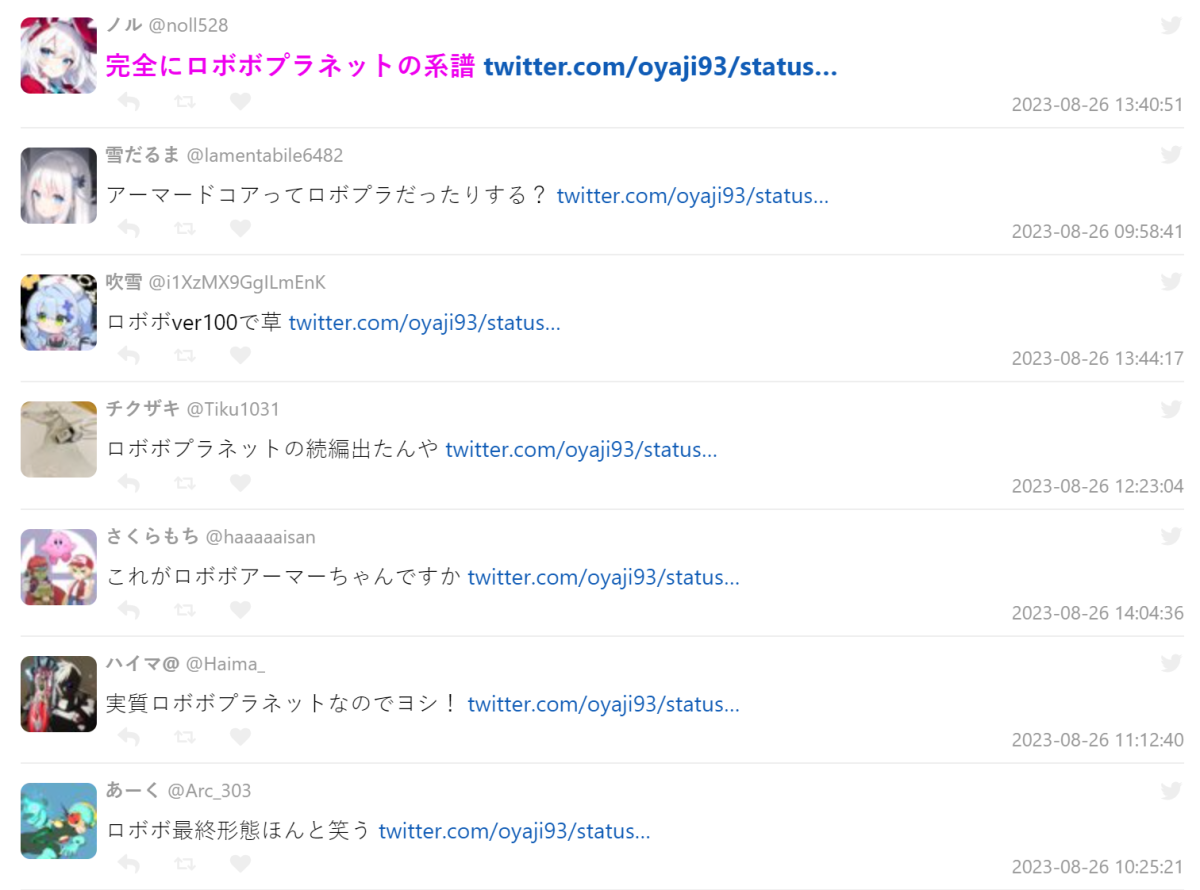Image resolution: width=1200 pixels, height=890 pixels.
Task: Open @haaaaaisan user handle
Action: [x=260, y=537]
